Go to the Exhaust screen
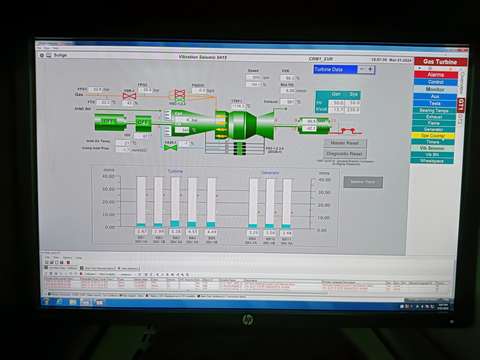Viewport: 480px width, 360px height. 434,117
